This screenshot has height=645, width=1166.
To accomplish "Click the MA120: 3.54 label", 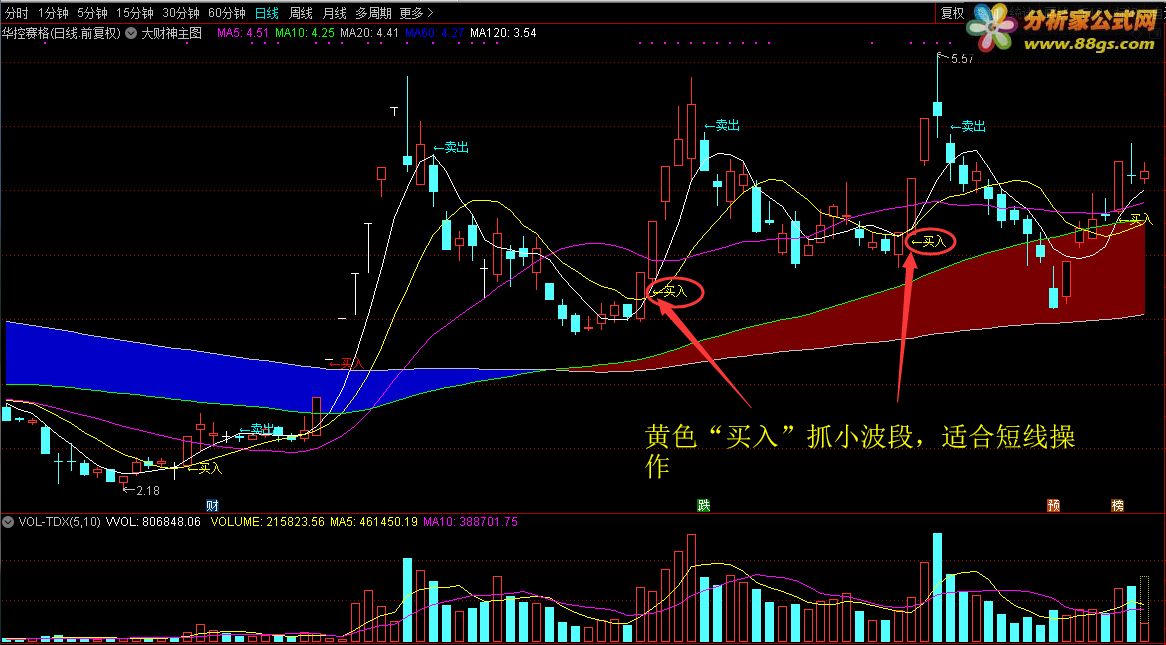I will [x=503, y=33].
